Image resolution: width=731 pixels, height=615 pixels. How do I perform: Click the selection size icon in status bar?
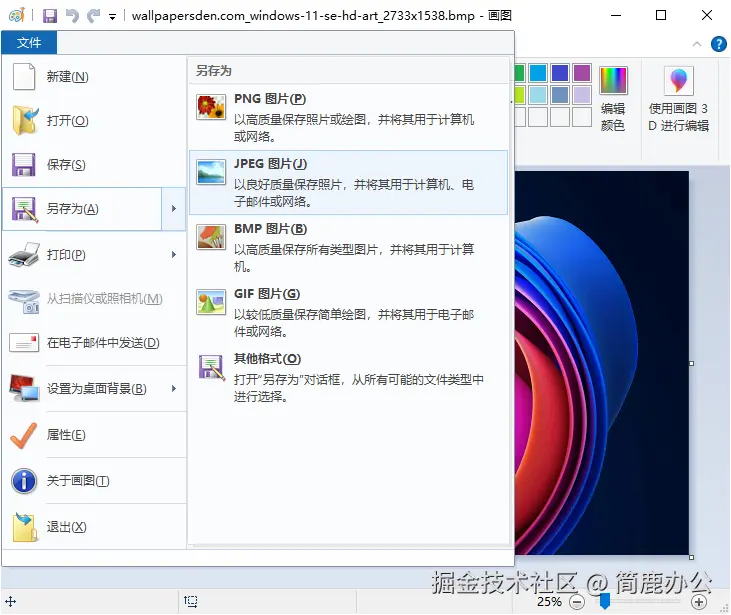(191, 601)
